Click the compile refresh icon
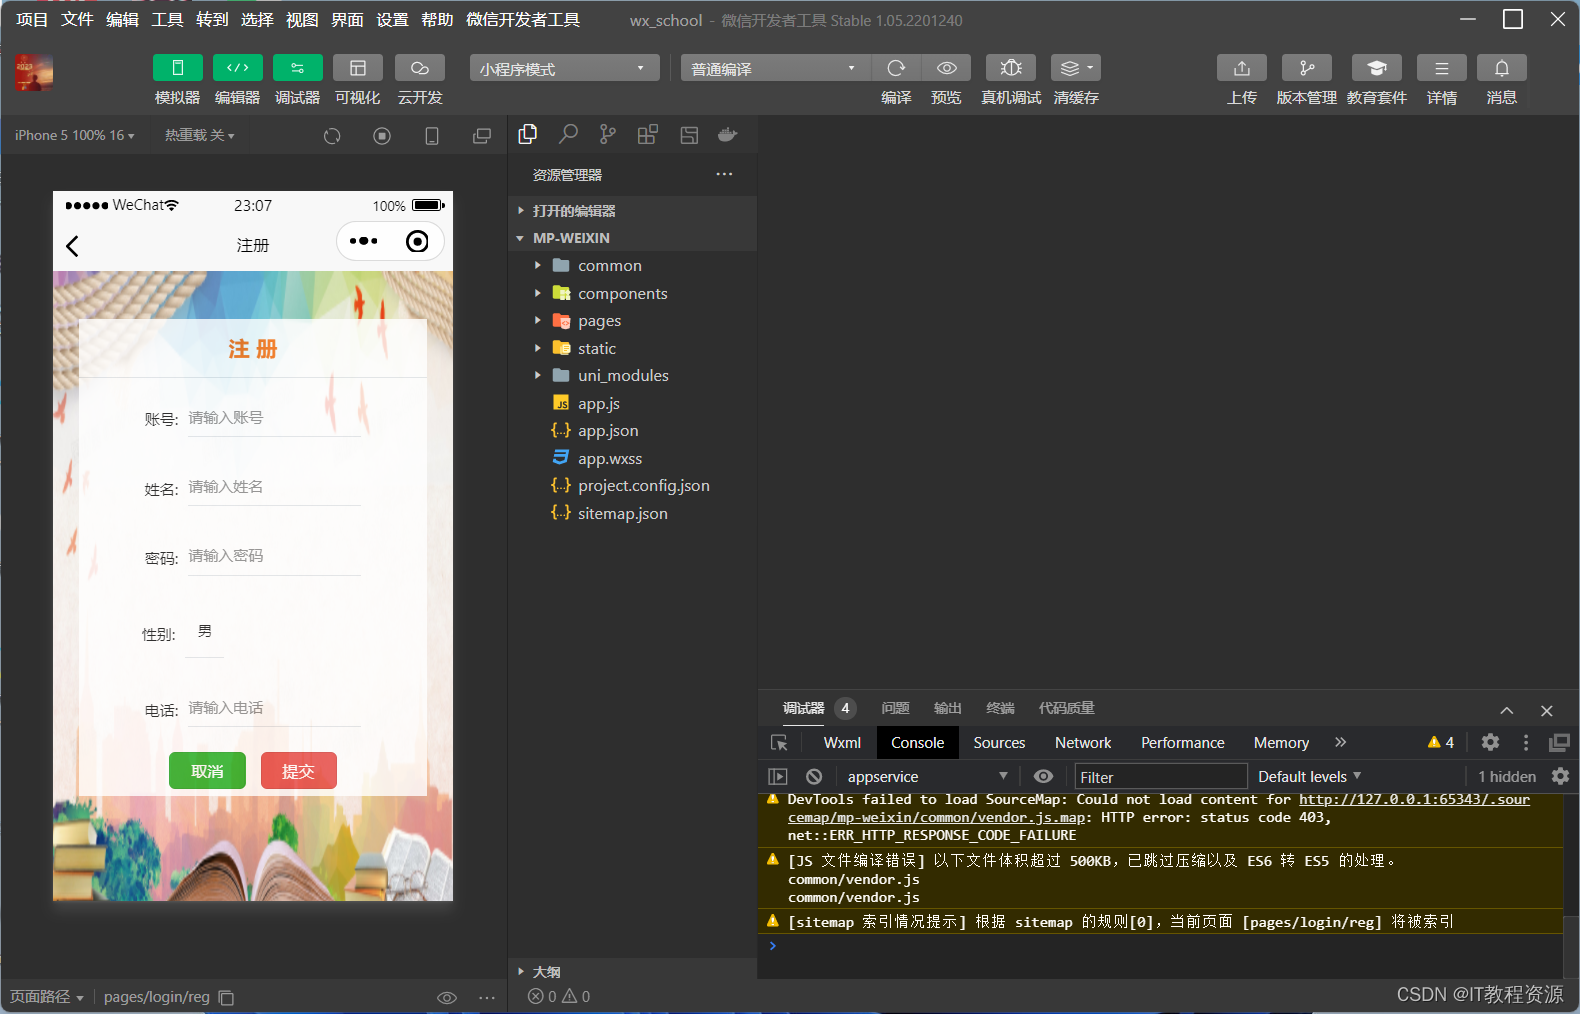 tap(896, 68)
